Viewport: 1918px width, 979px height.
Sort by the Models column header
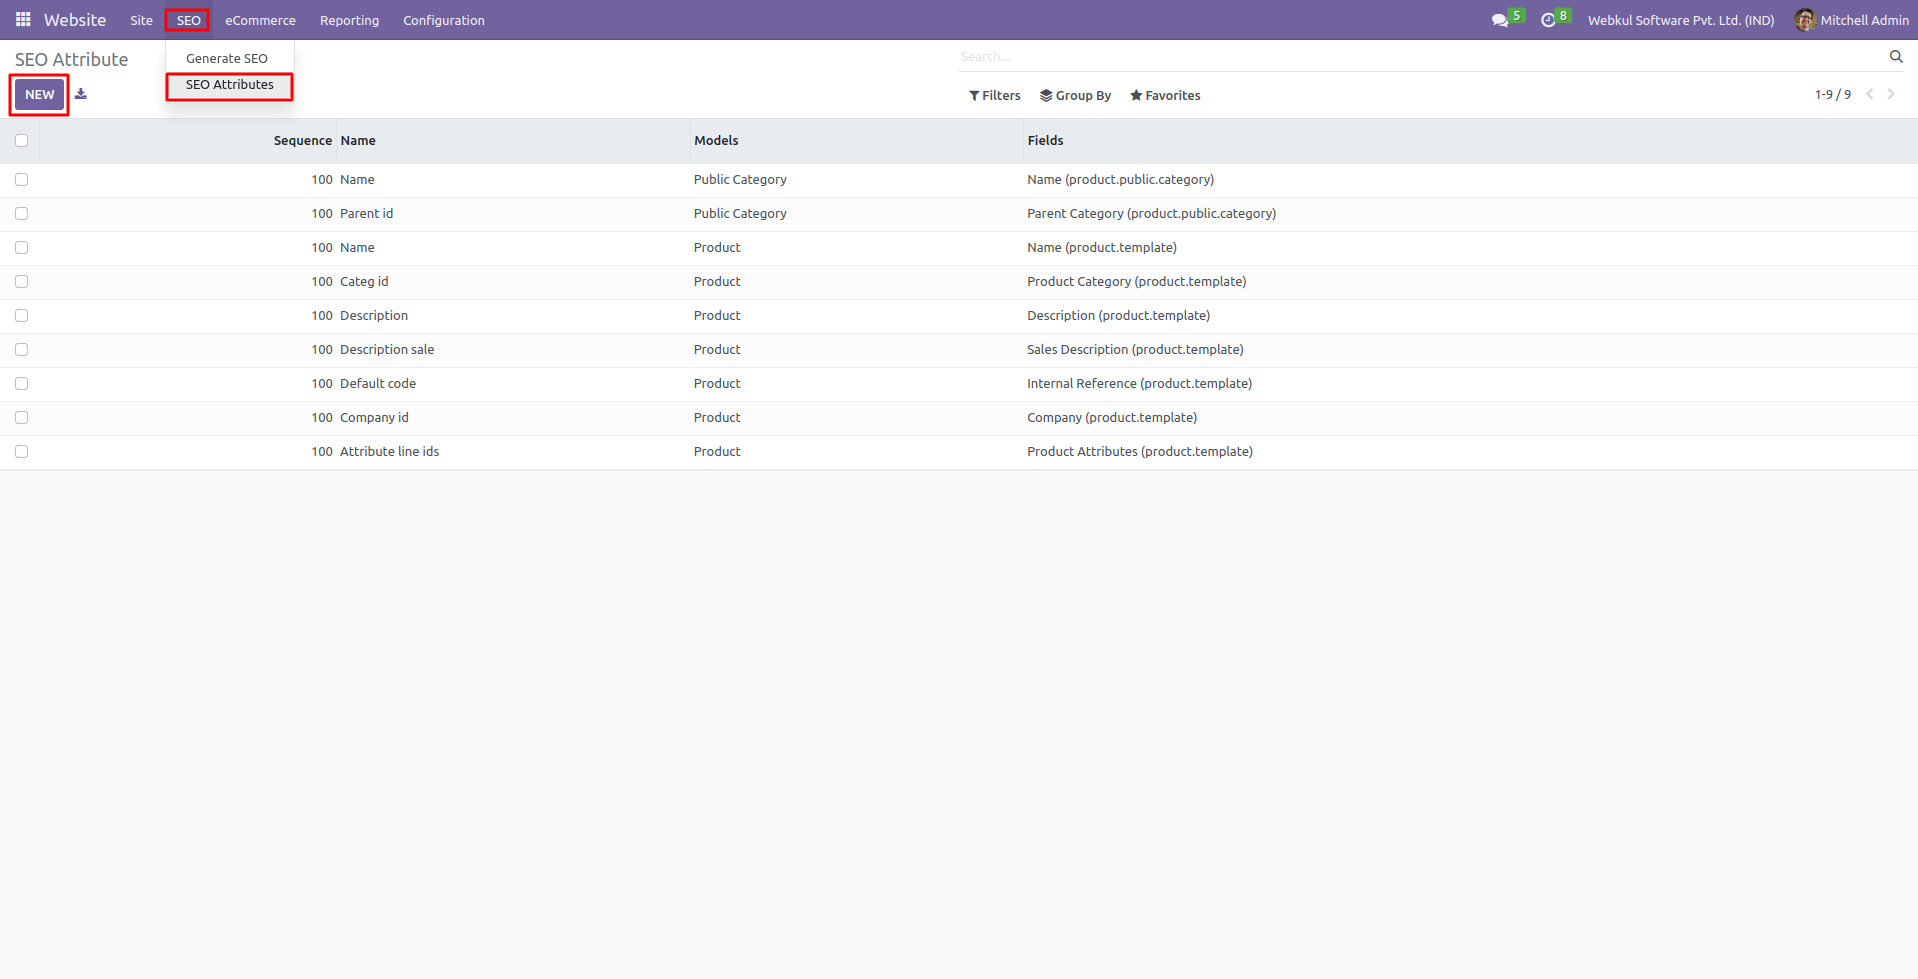pos(716,141)
